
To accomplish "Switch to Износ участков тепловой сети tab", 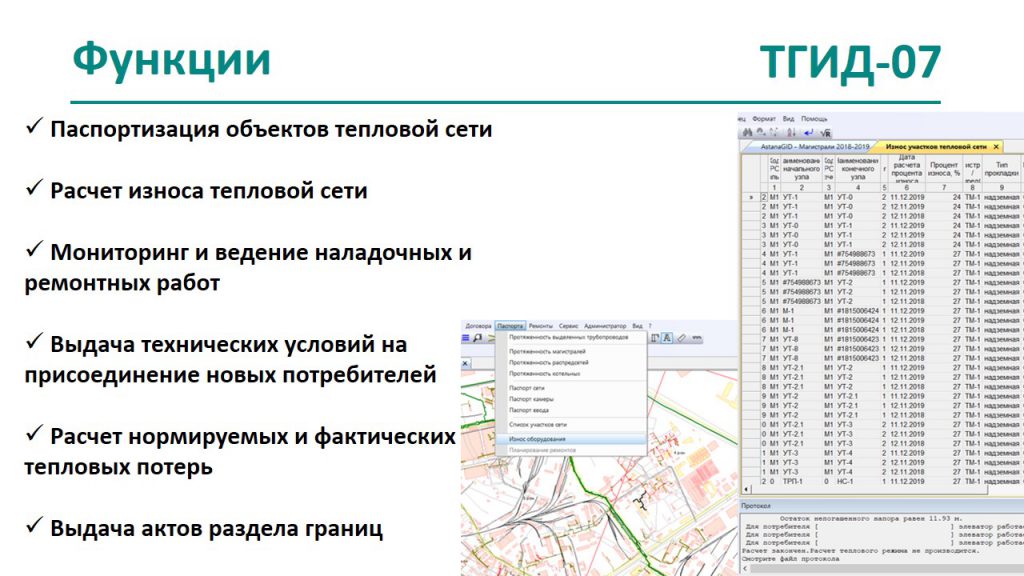I will pos(936,147).
